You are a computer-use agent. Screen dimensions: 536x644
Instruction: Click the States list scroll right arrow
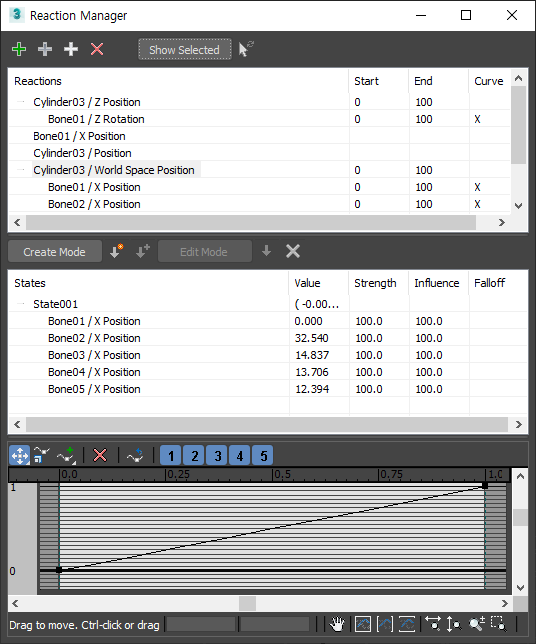click(x=519, y=424)
